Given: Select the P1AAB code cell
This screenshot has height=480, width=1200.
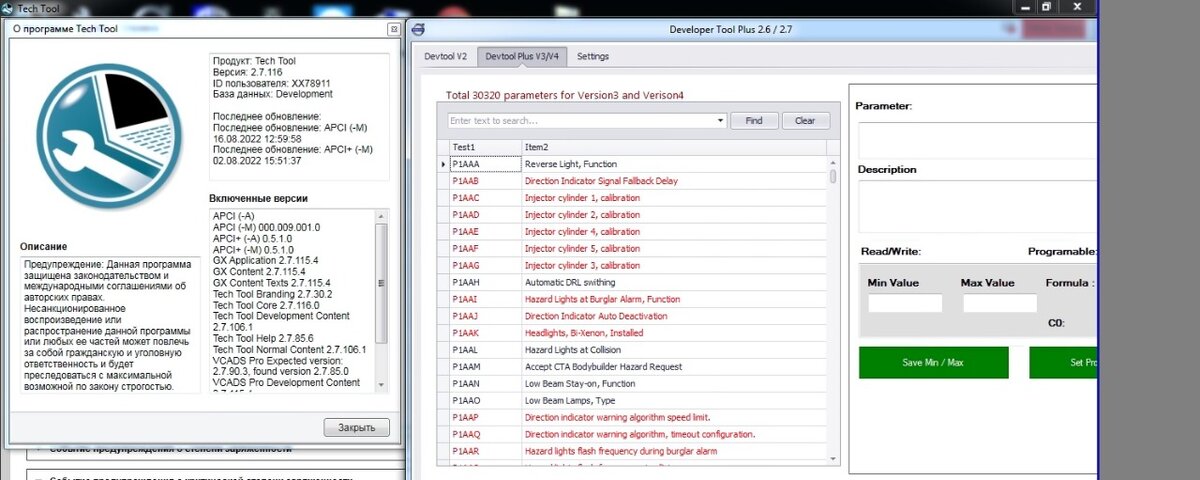Looking at the screenshot, I should [485, 181].
